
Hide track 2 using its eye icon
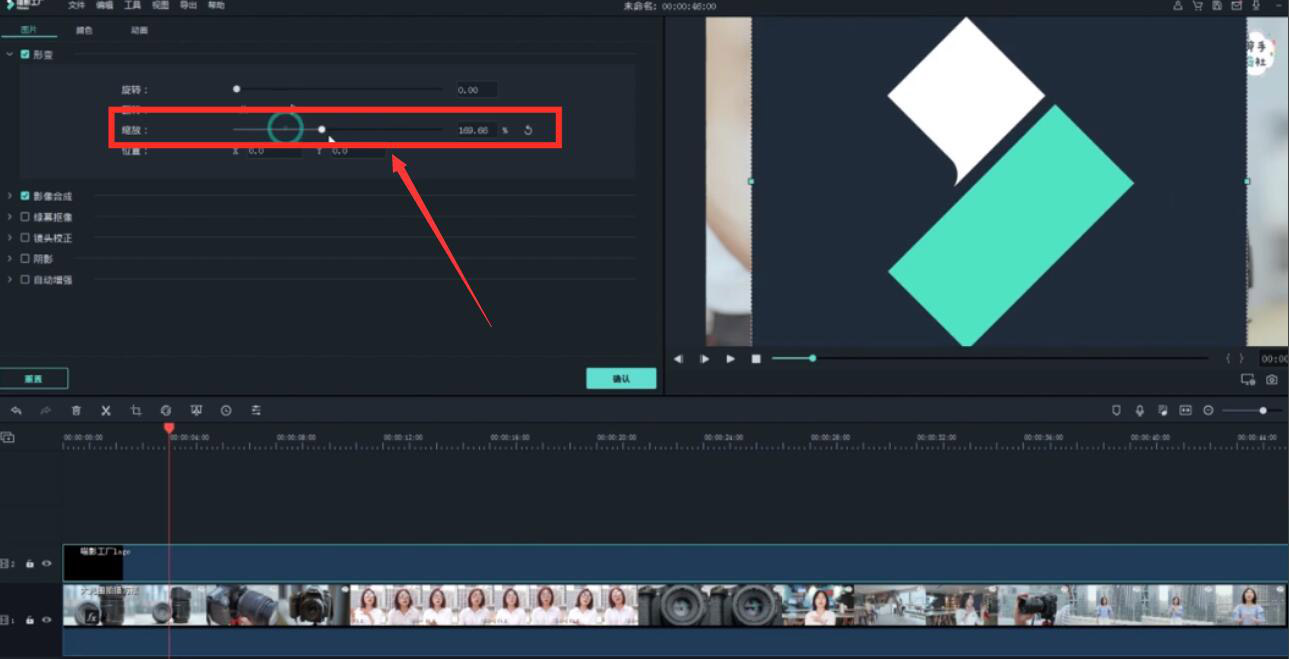click(x=46, y=564)
